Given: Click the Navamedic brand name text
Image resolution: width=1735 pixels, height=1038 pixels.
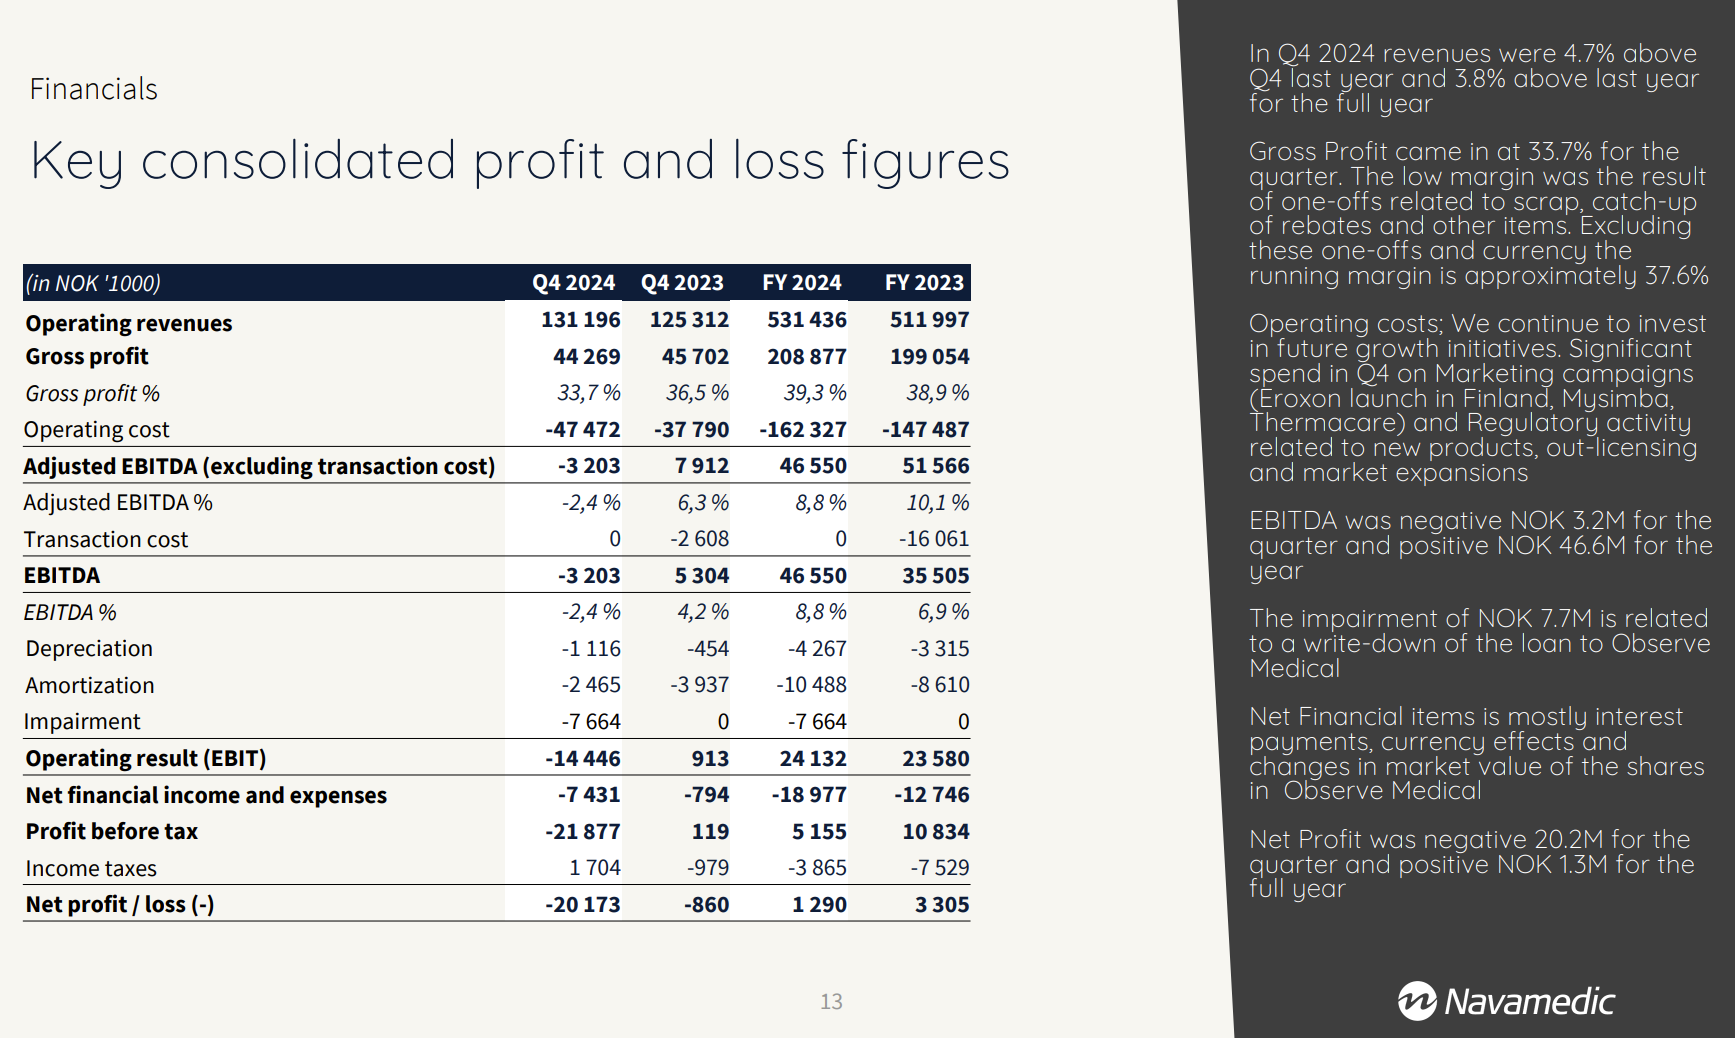Looking at the screenshot, I should (1529, 1001).
